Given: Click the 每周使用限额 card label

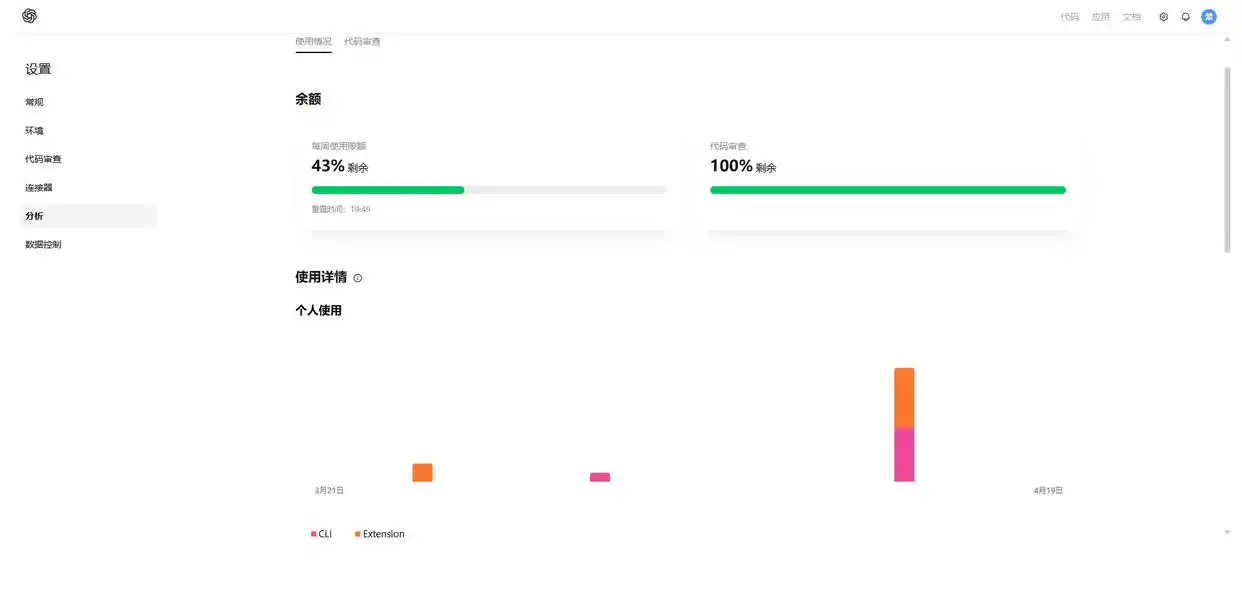Looking at the screenshot, I should point(339,146).
